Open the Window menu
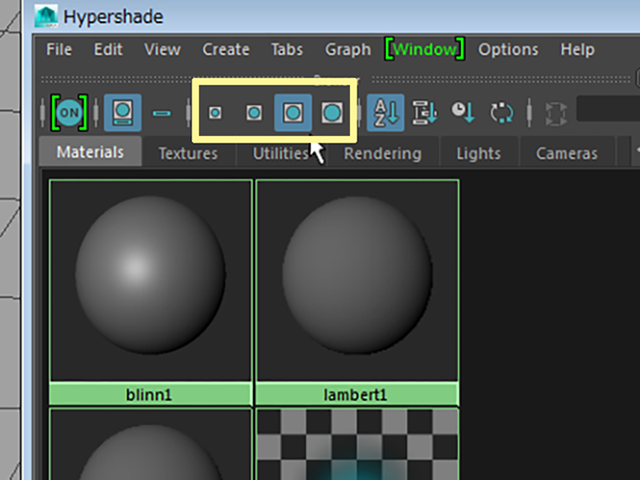This screenshot has width=640, height=480. click(x=424, y=50)
